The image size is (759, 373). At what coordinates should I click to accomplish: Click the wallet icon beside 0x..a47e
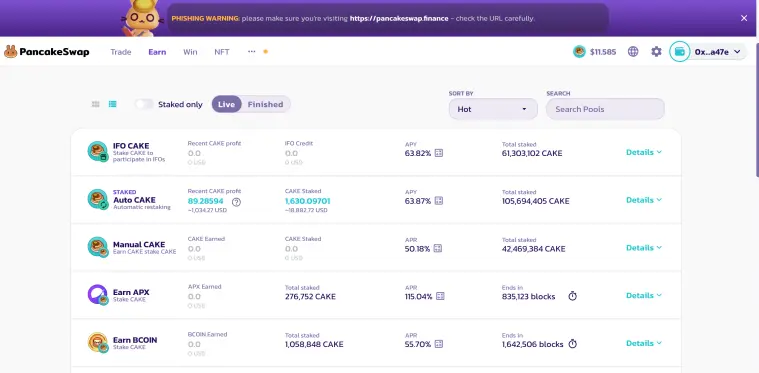click(680, 52)
